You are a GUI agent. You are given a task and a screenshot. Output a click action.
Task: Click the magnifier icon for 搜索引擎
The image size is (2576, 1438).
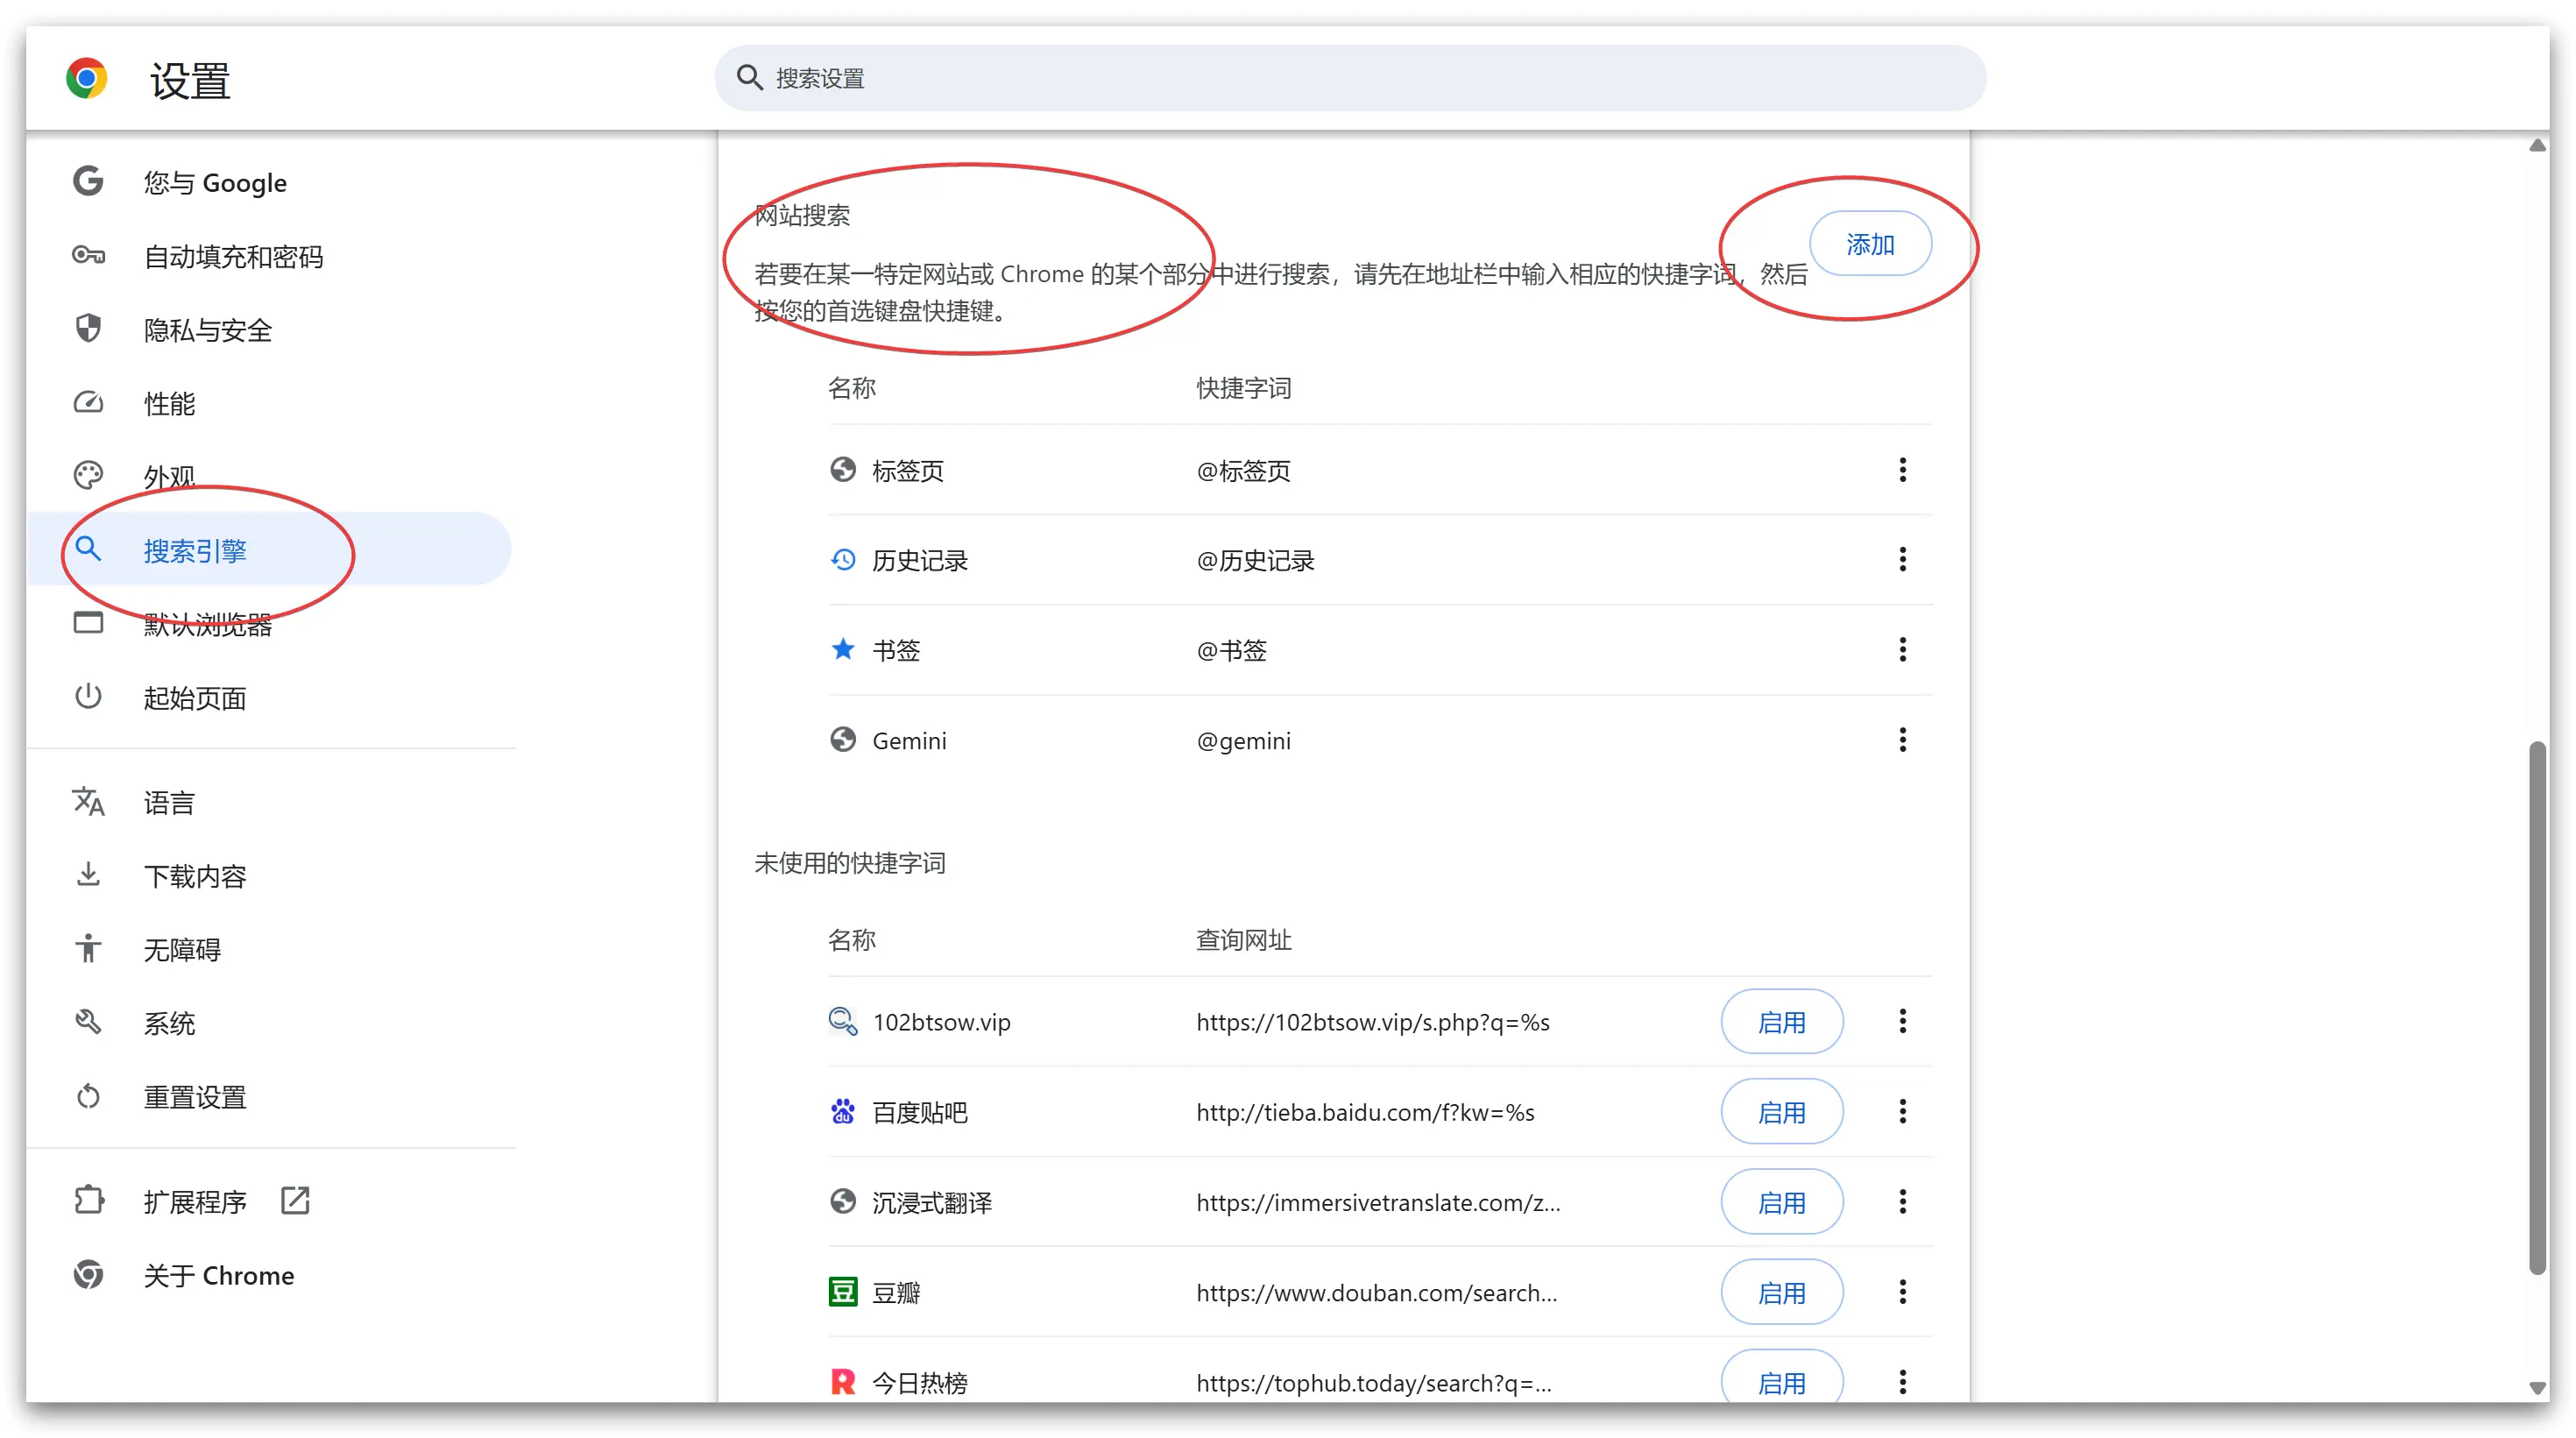pos(88,549)
